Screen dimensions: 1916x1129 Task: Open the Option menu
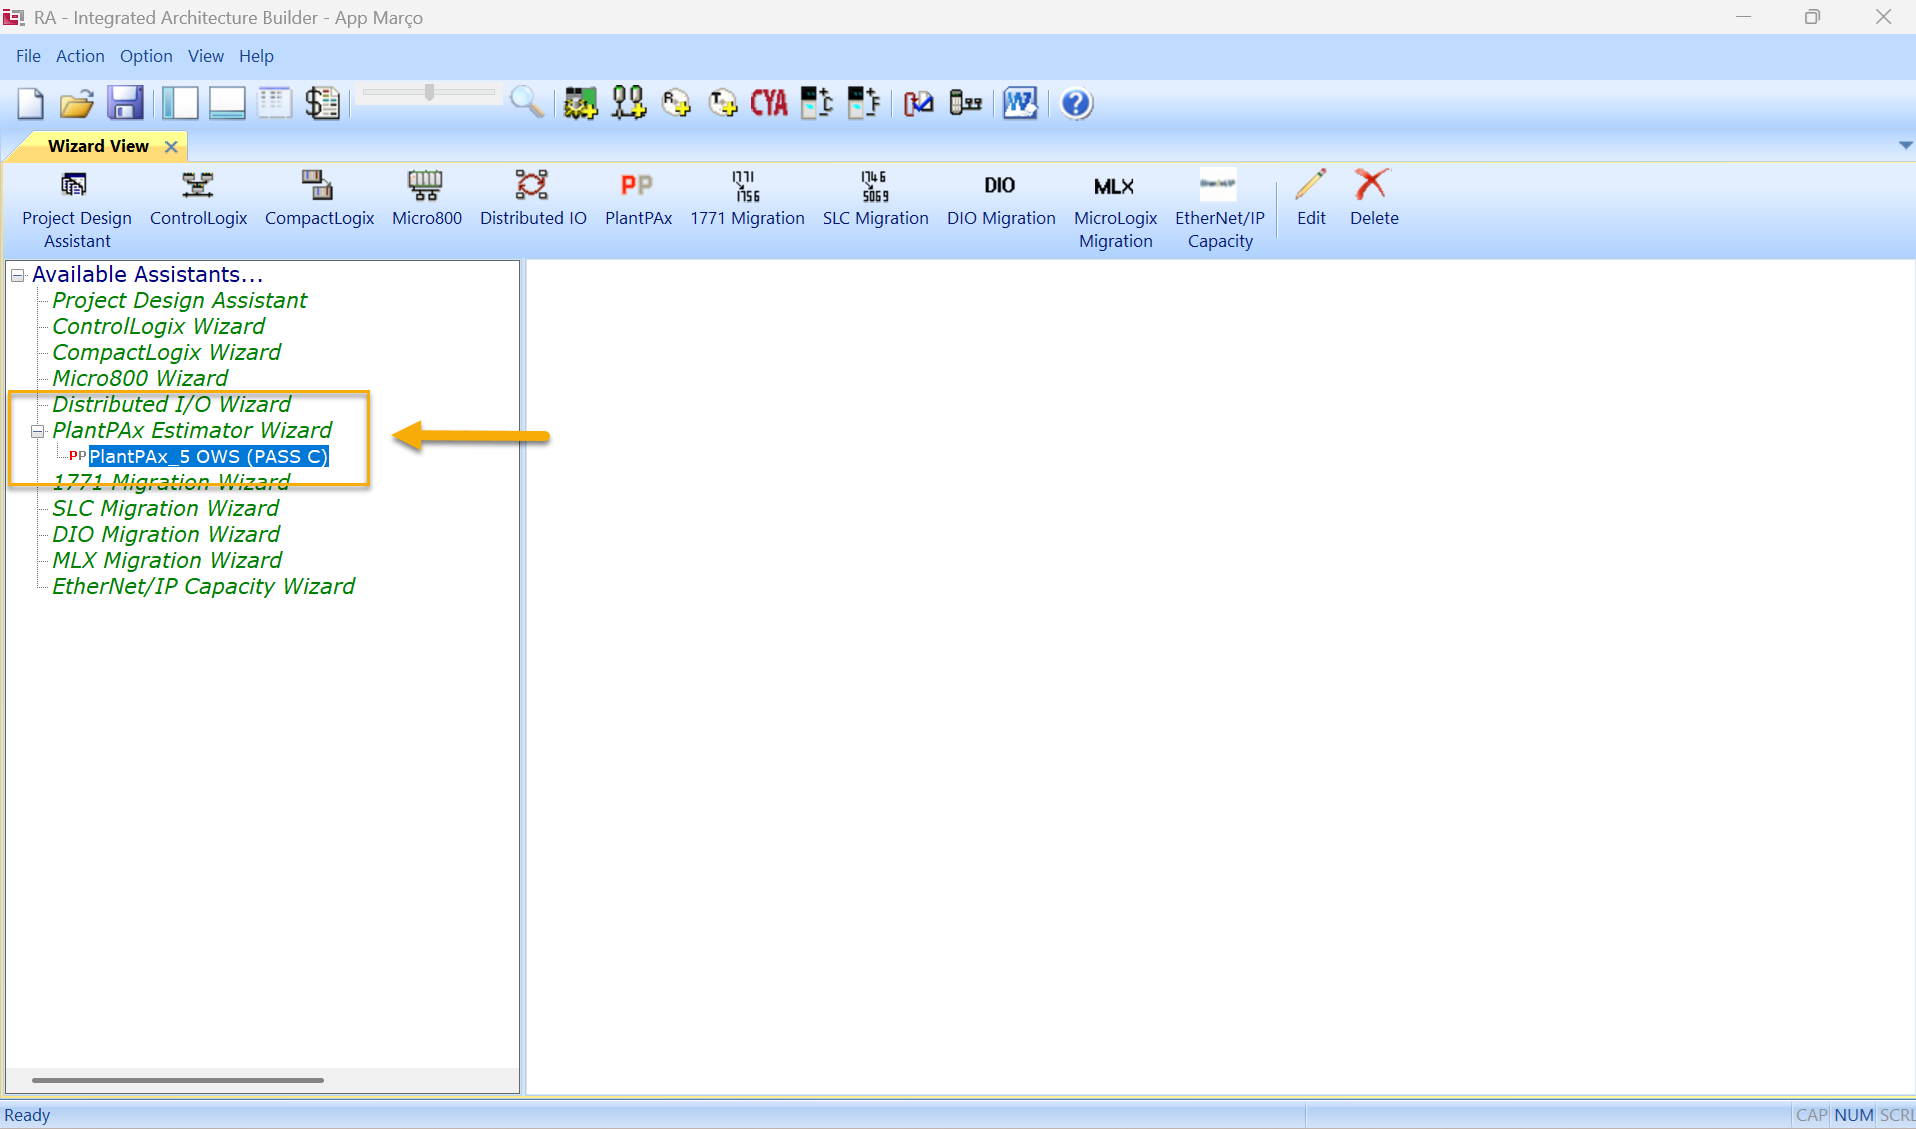pyautogui.click(x=146, y=56)
